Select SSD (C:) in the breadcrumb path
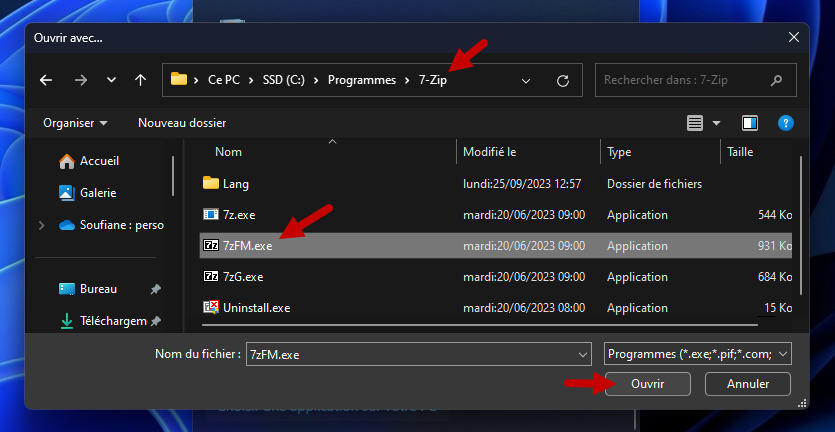 click(x=283, y=80)
